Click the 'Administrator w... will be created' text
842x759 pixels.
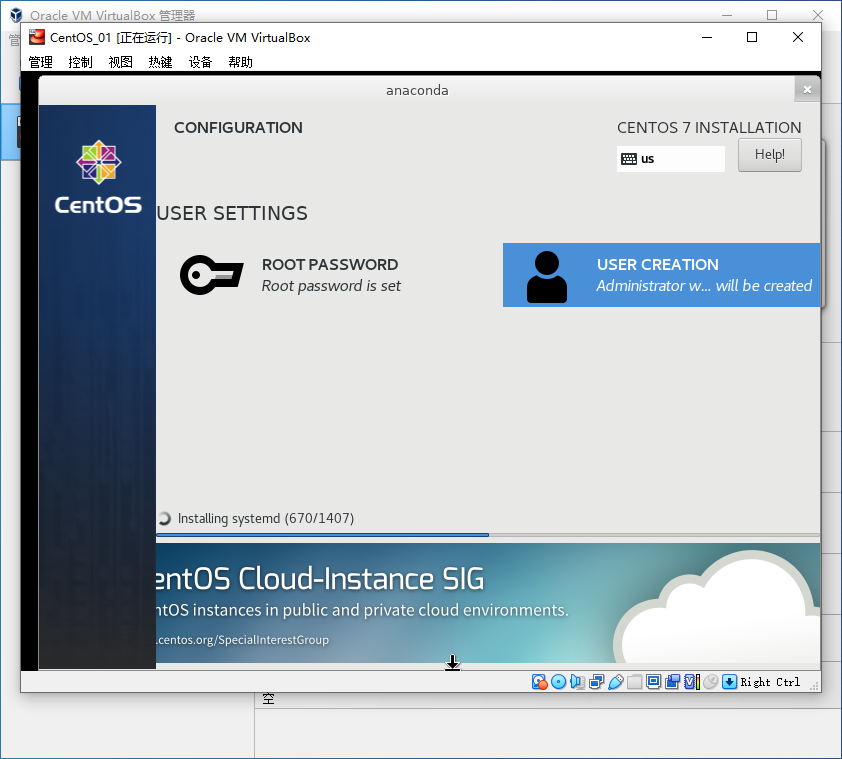(704, 286)
